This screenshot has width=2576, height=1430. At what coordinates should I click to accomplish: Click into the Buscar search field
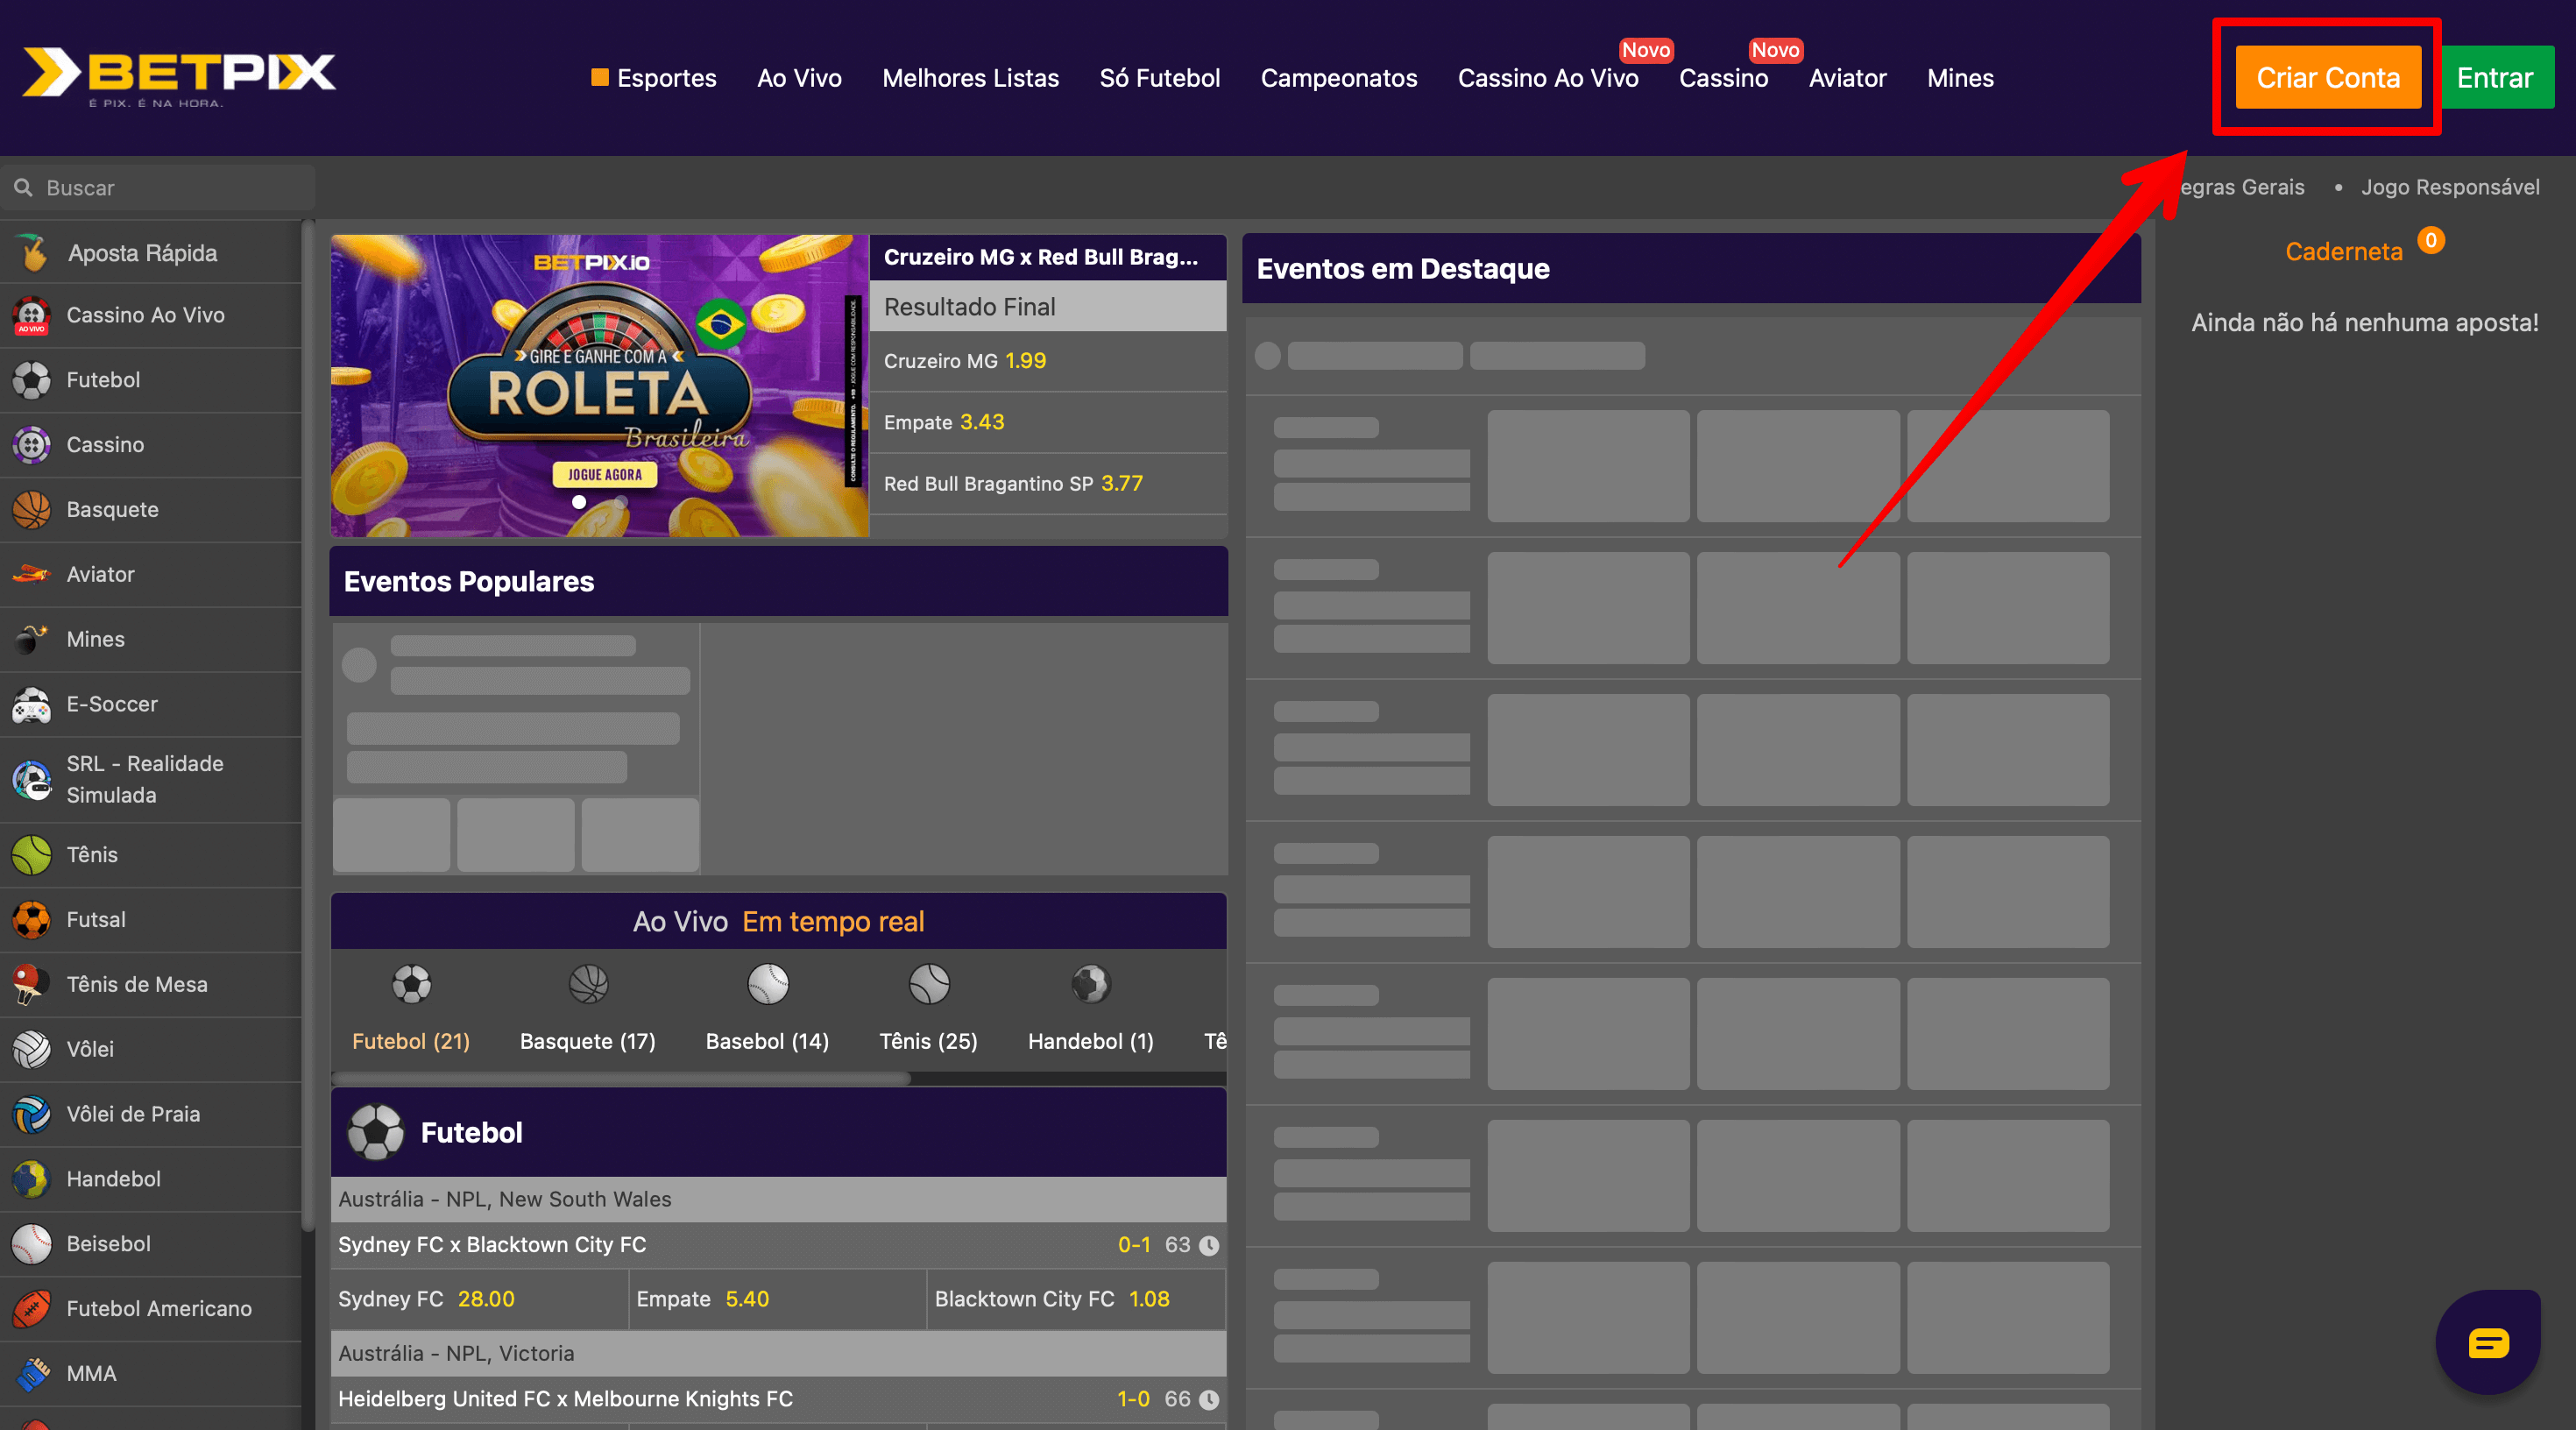158,187
